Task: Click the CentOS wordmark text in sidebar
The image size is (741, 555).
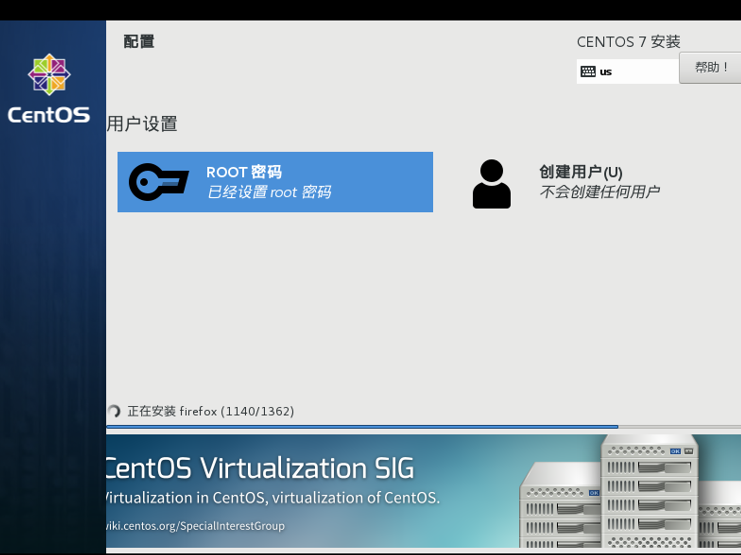Action: tap(49, 115)
